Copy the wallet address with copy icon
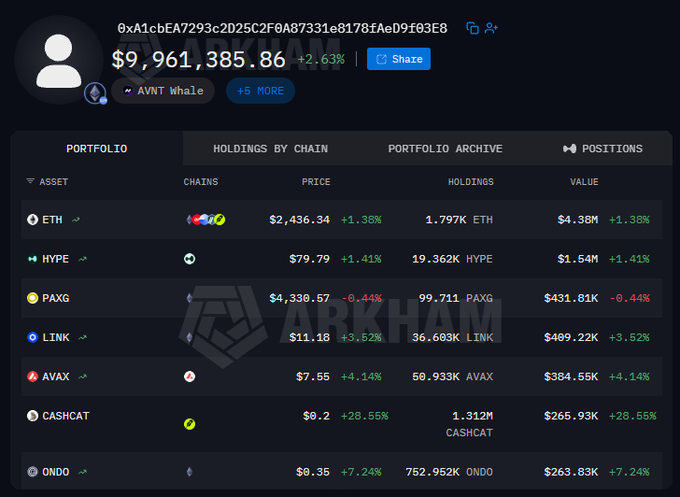This screenshot has width=680, height=497. [x=472, y=28]
